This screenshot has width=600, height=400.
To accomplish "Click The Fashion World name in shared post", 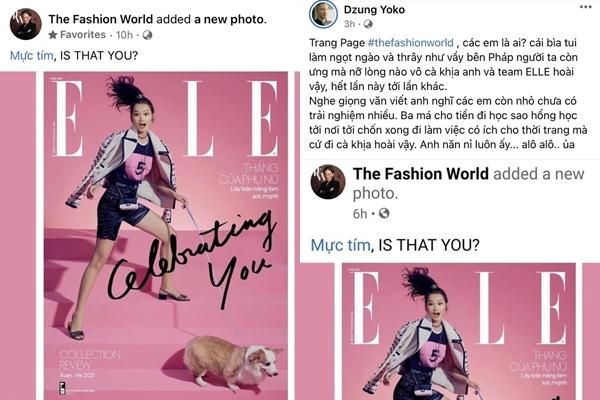I will pyautogui.click(x=421, y=174).
